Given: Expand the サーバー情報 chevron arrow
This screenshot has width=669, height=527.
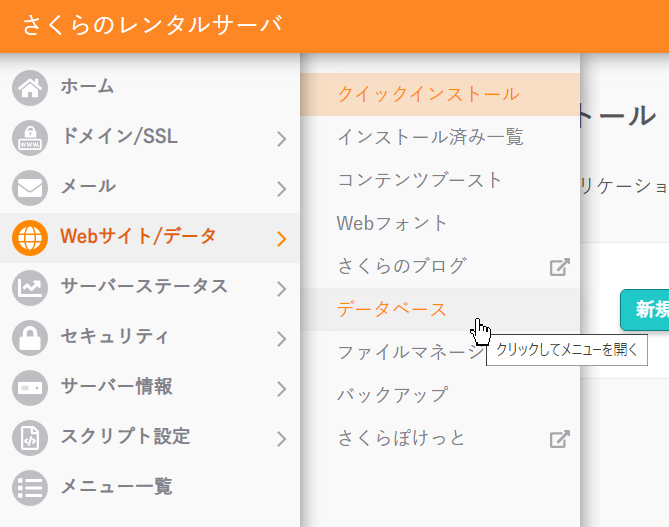Looking at the screenshot, I should tap(281, 388).
